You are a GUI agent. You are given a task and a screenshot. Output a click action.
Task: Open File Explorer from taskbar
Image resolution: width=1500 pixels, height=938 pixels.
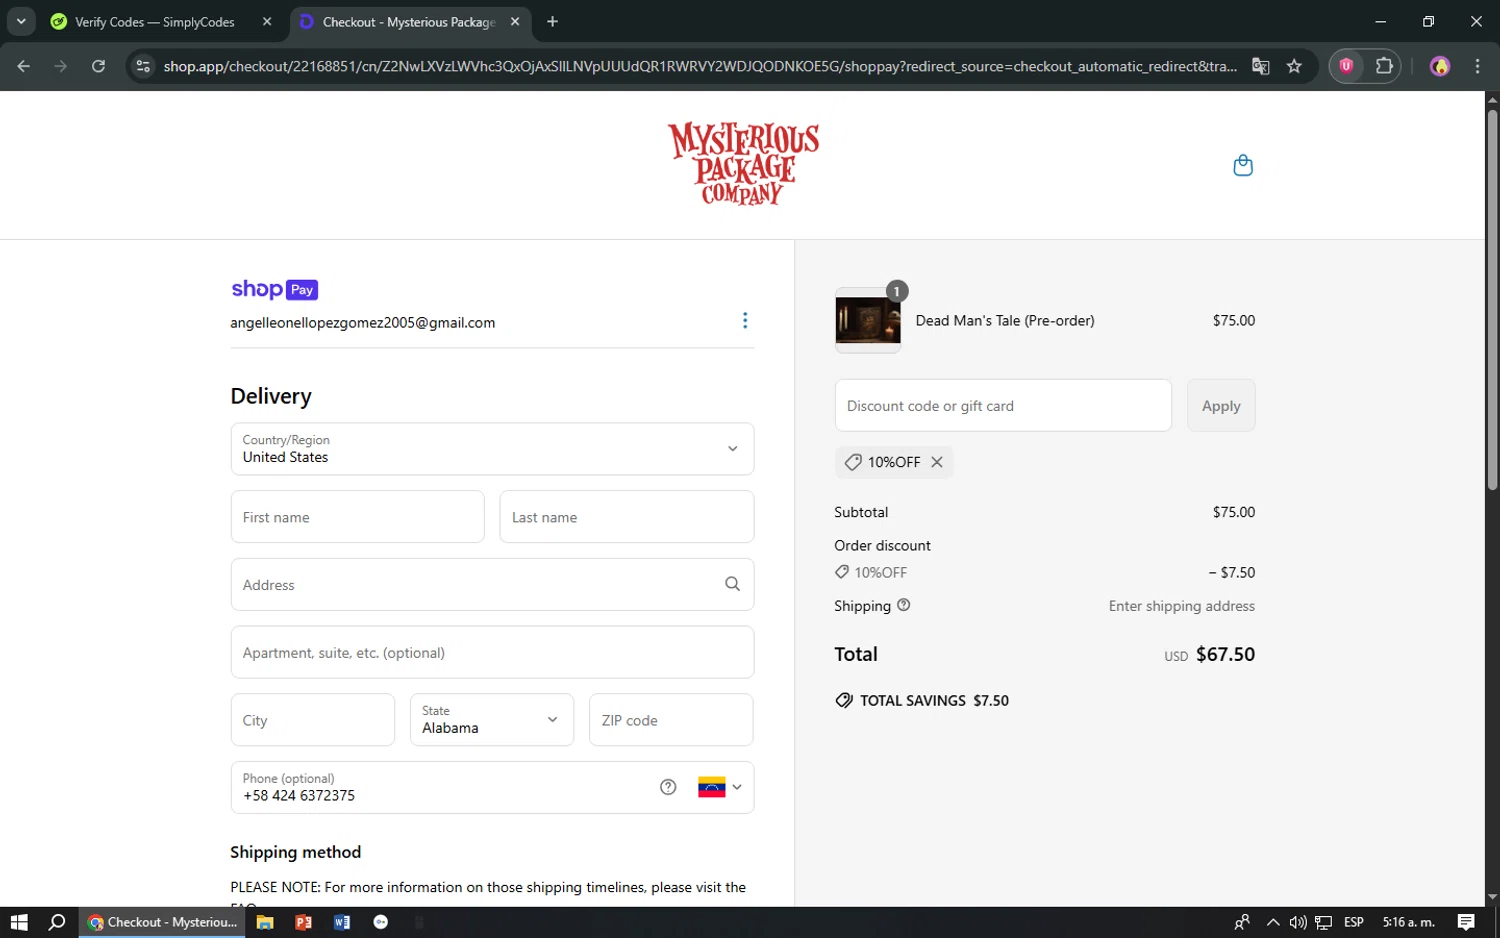click(x=265, y=922)
